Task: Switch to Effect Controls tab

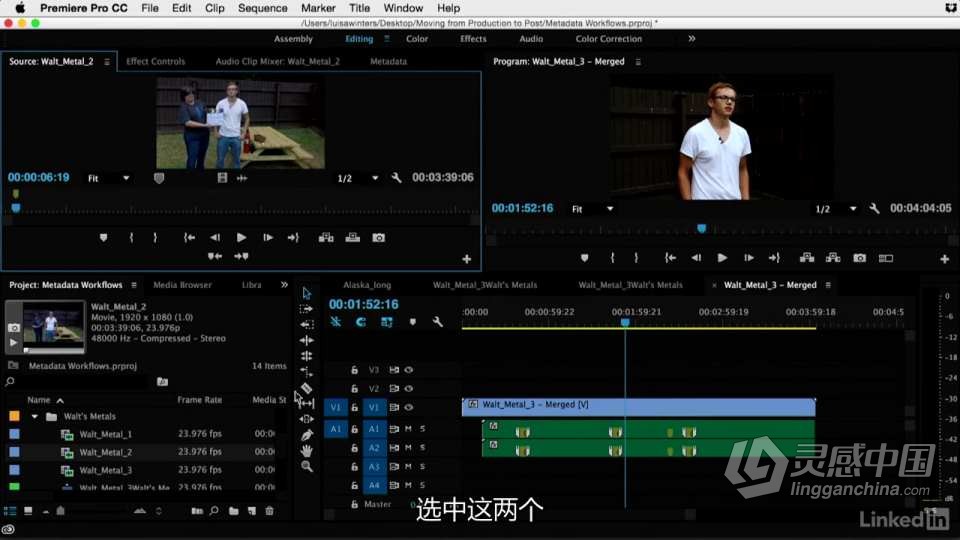Action: pos(156,61)
